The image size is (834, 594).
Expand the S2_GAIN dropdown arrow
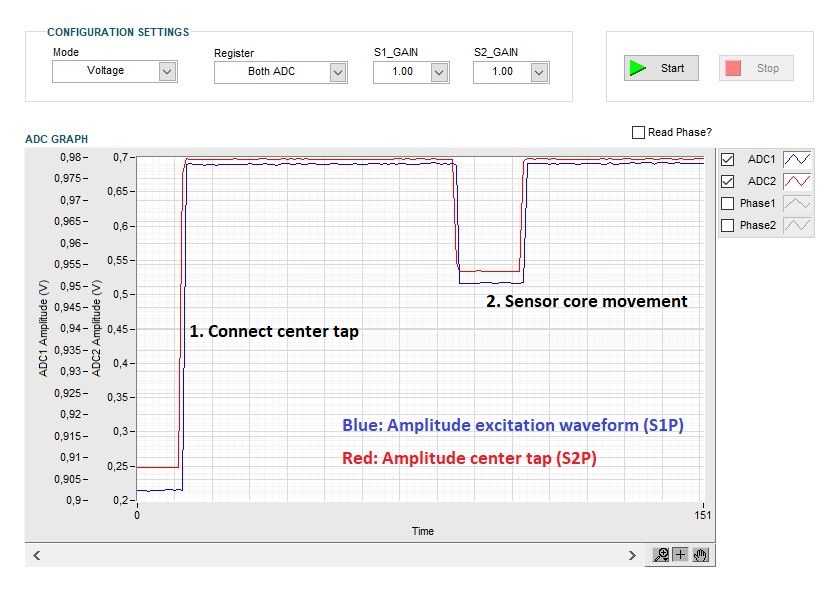pos(539,72)
